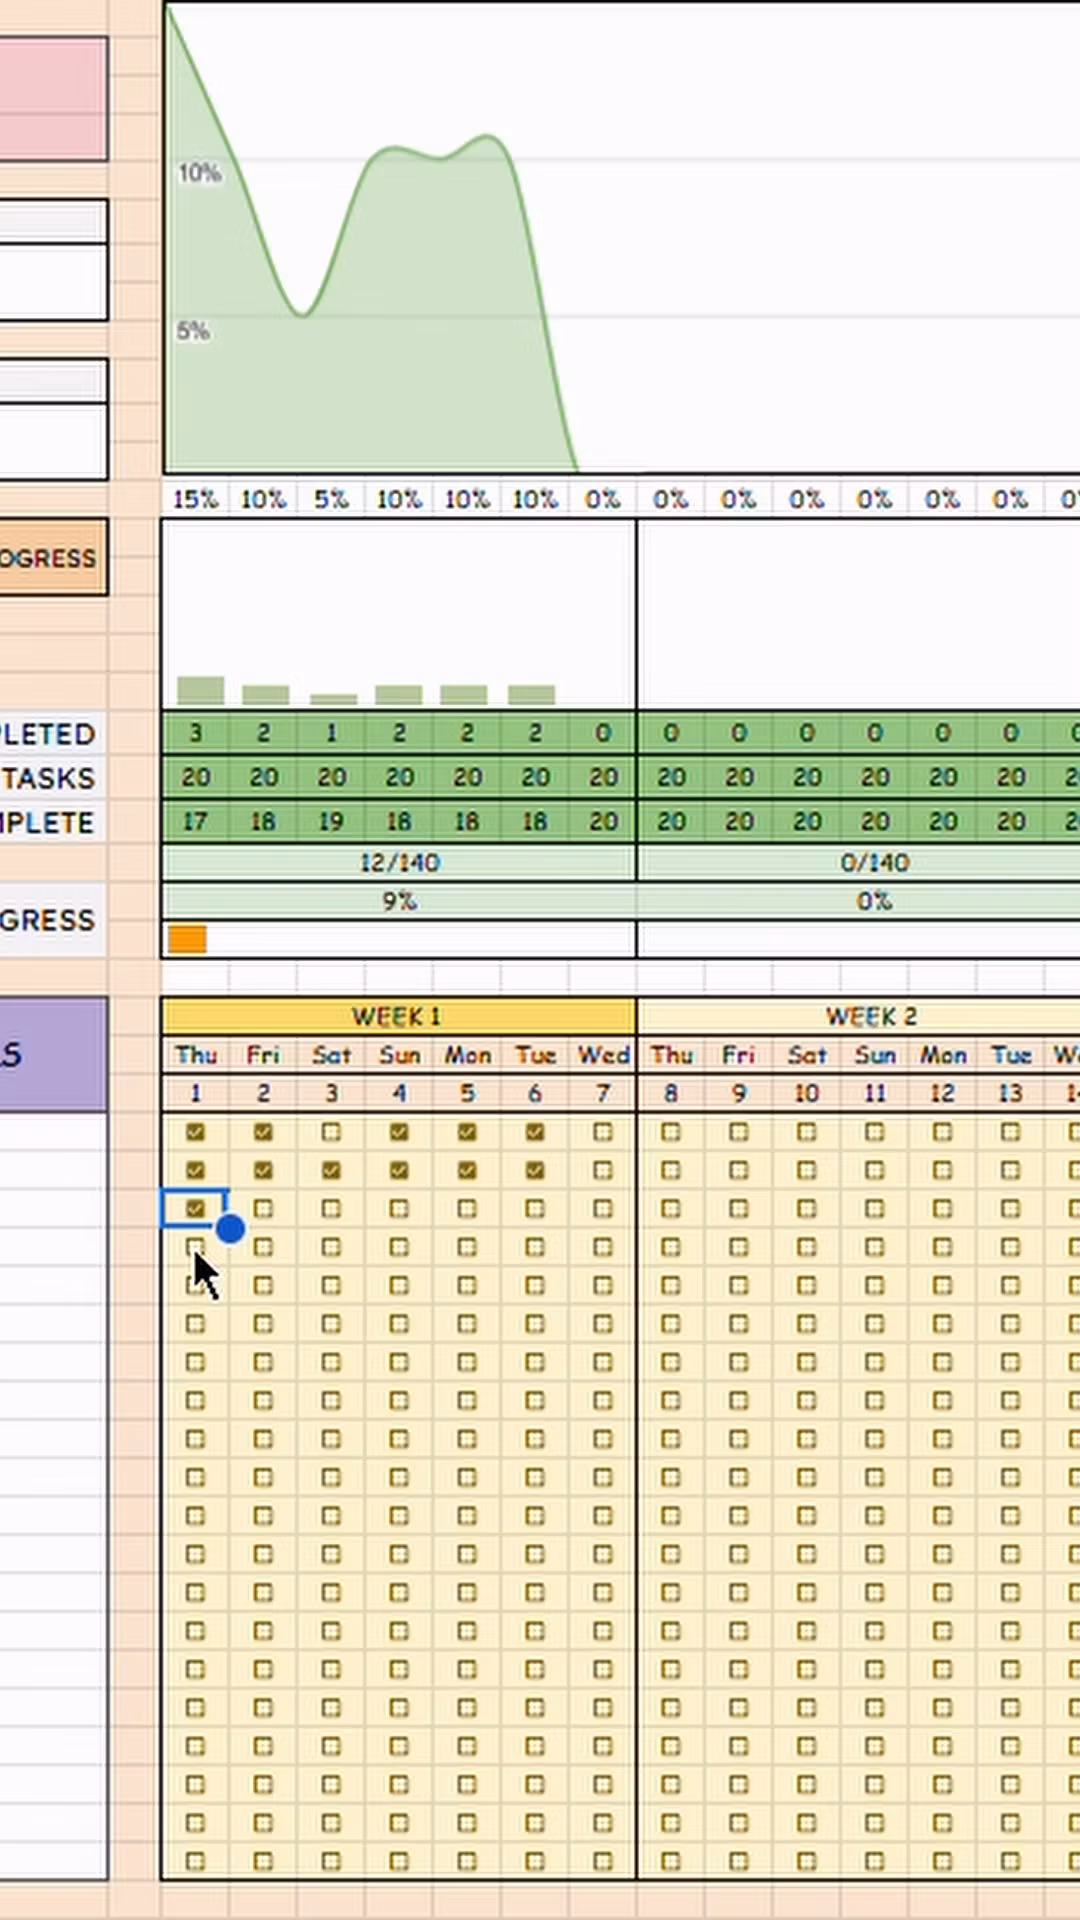
Task: Uncheck the second-row checkbox under Tue day 6
Action: tap(535, 1170)
